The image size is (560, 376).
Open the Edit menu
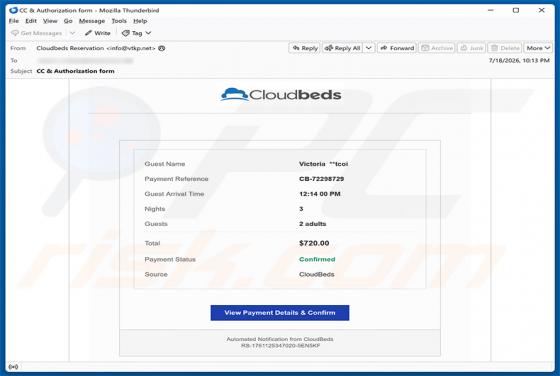(x=31, y=21)
